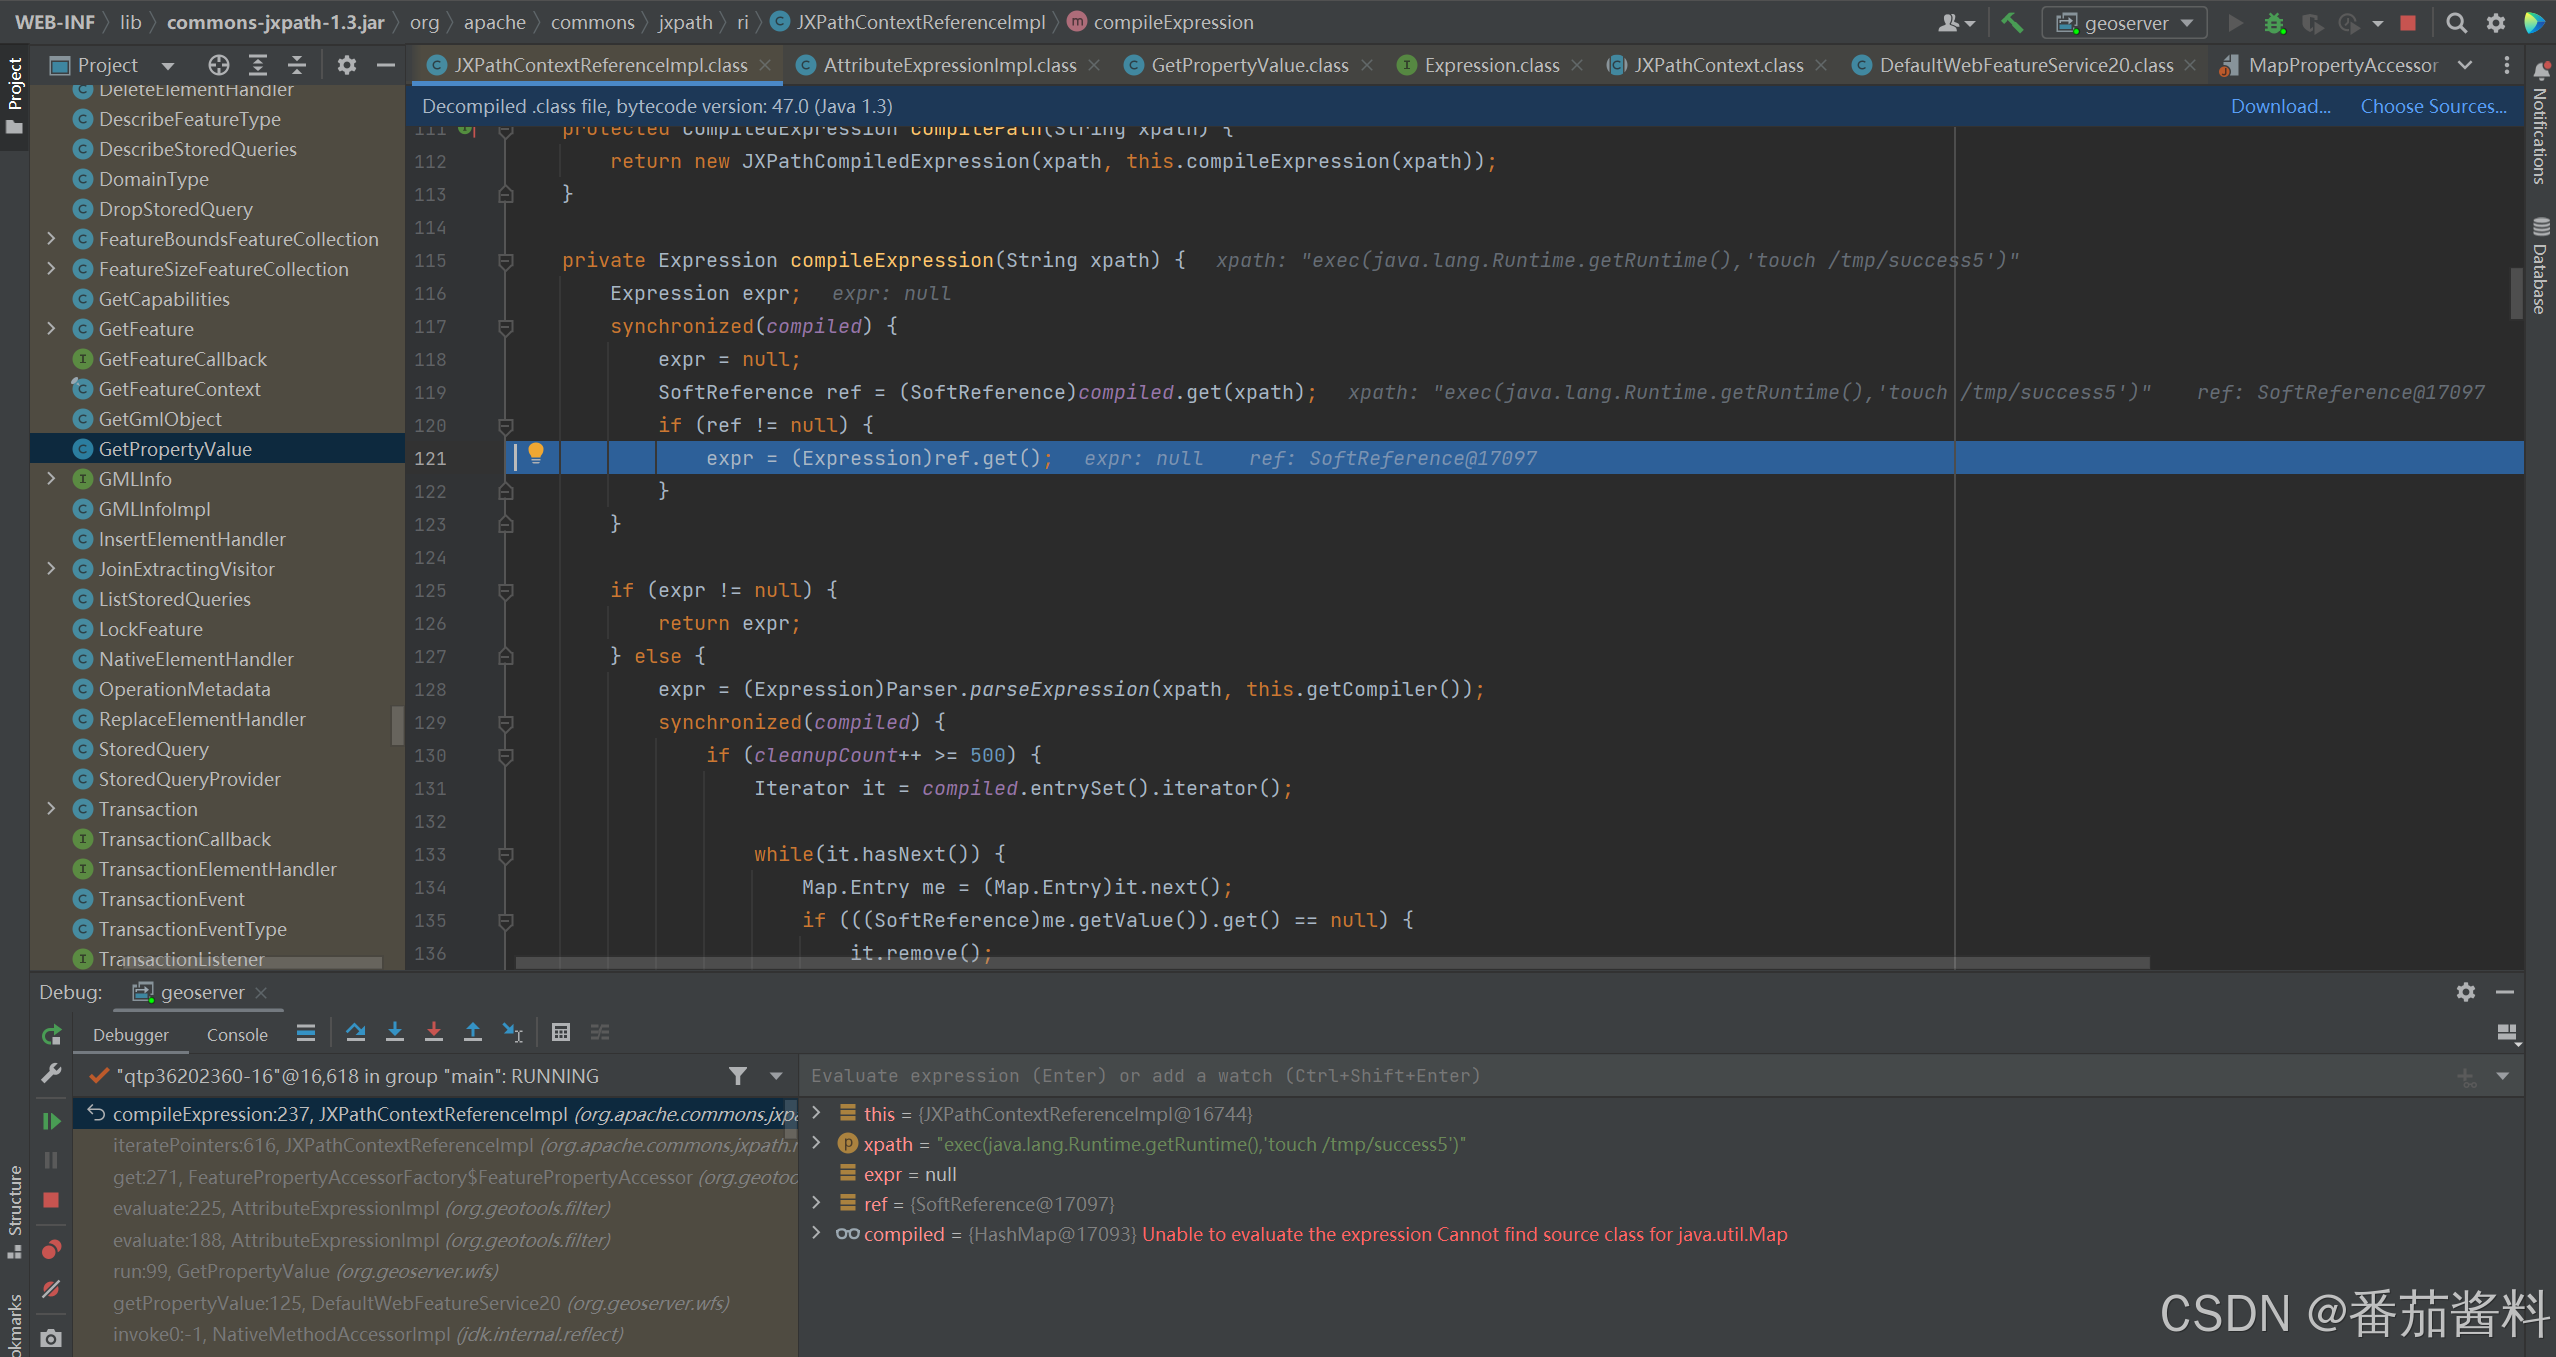Expand the xpath variable
Viewport: 2556px width, 1357px height.
coord(817,1143)
